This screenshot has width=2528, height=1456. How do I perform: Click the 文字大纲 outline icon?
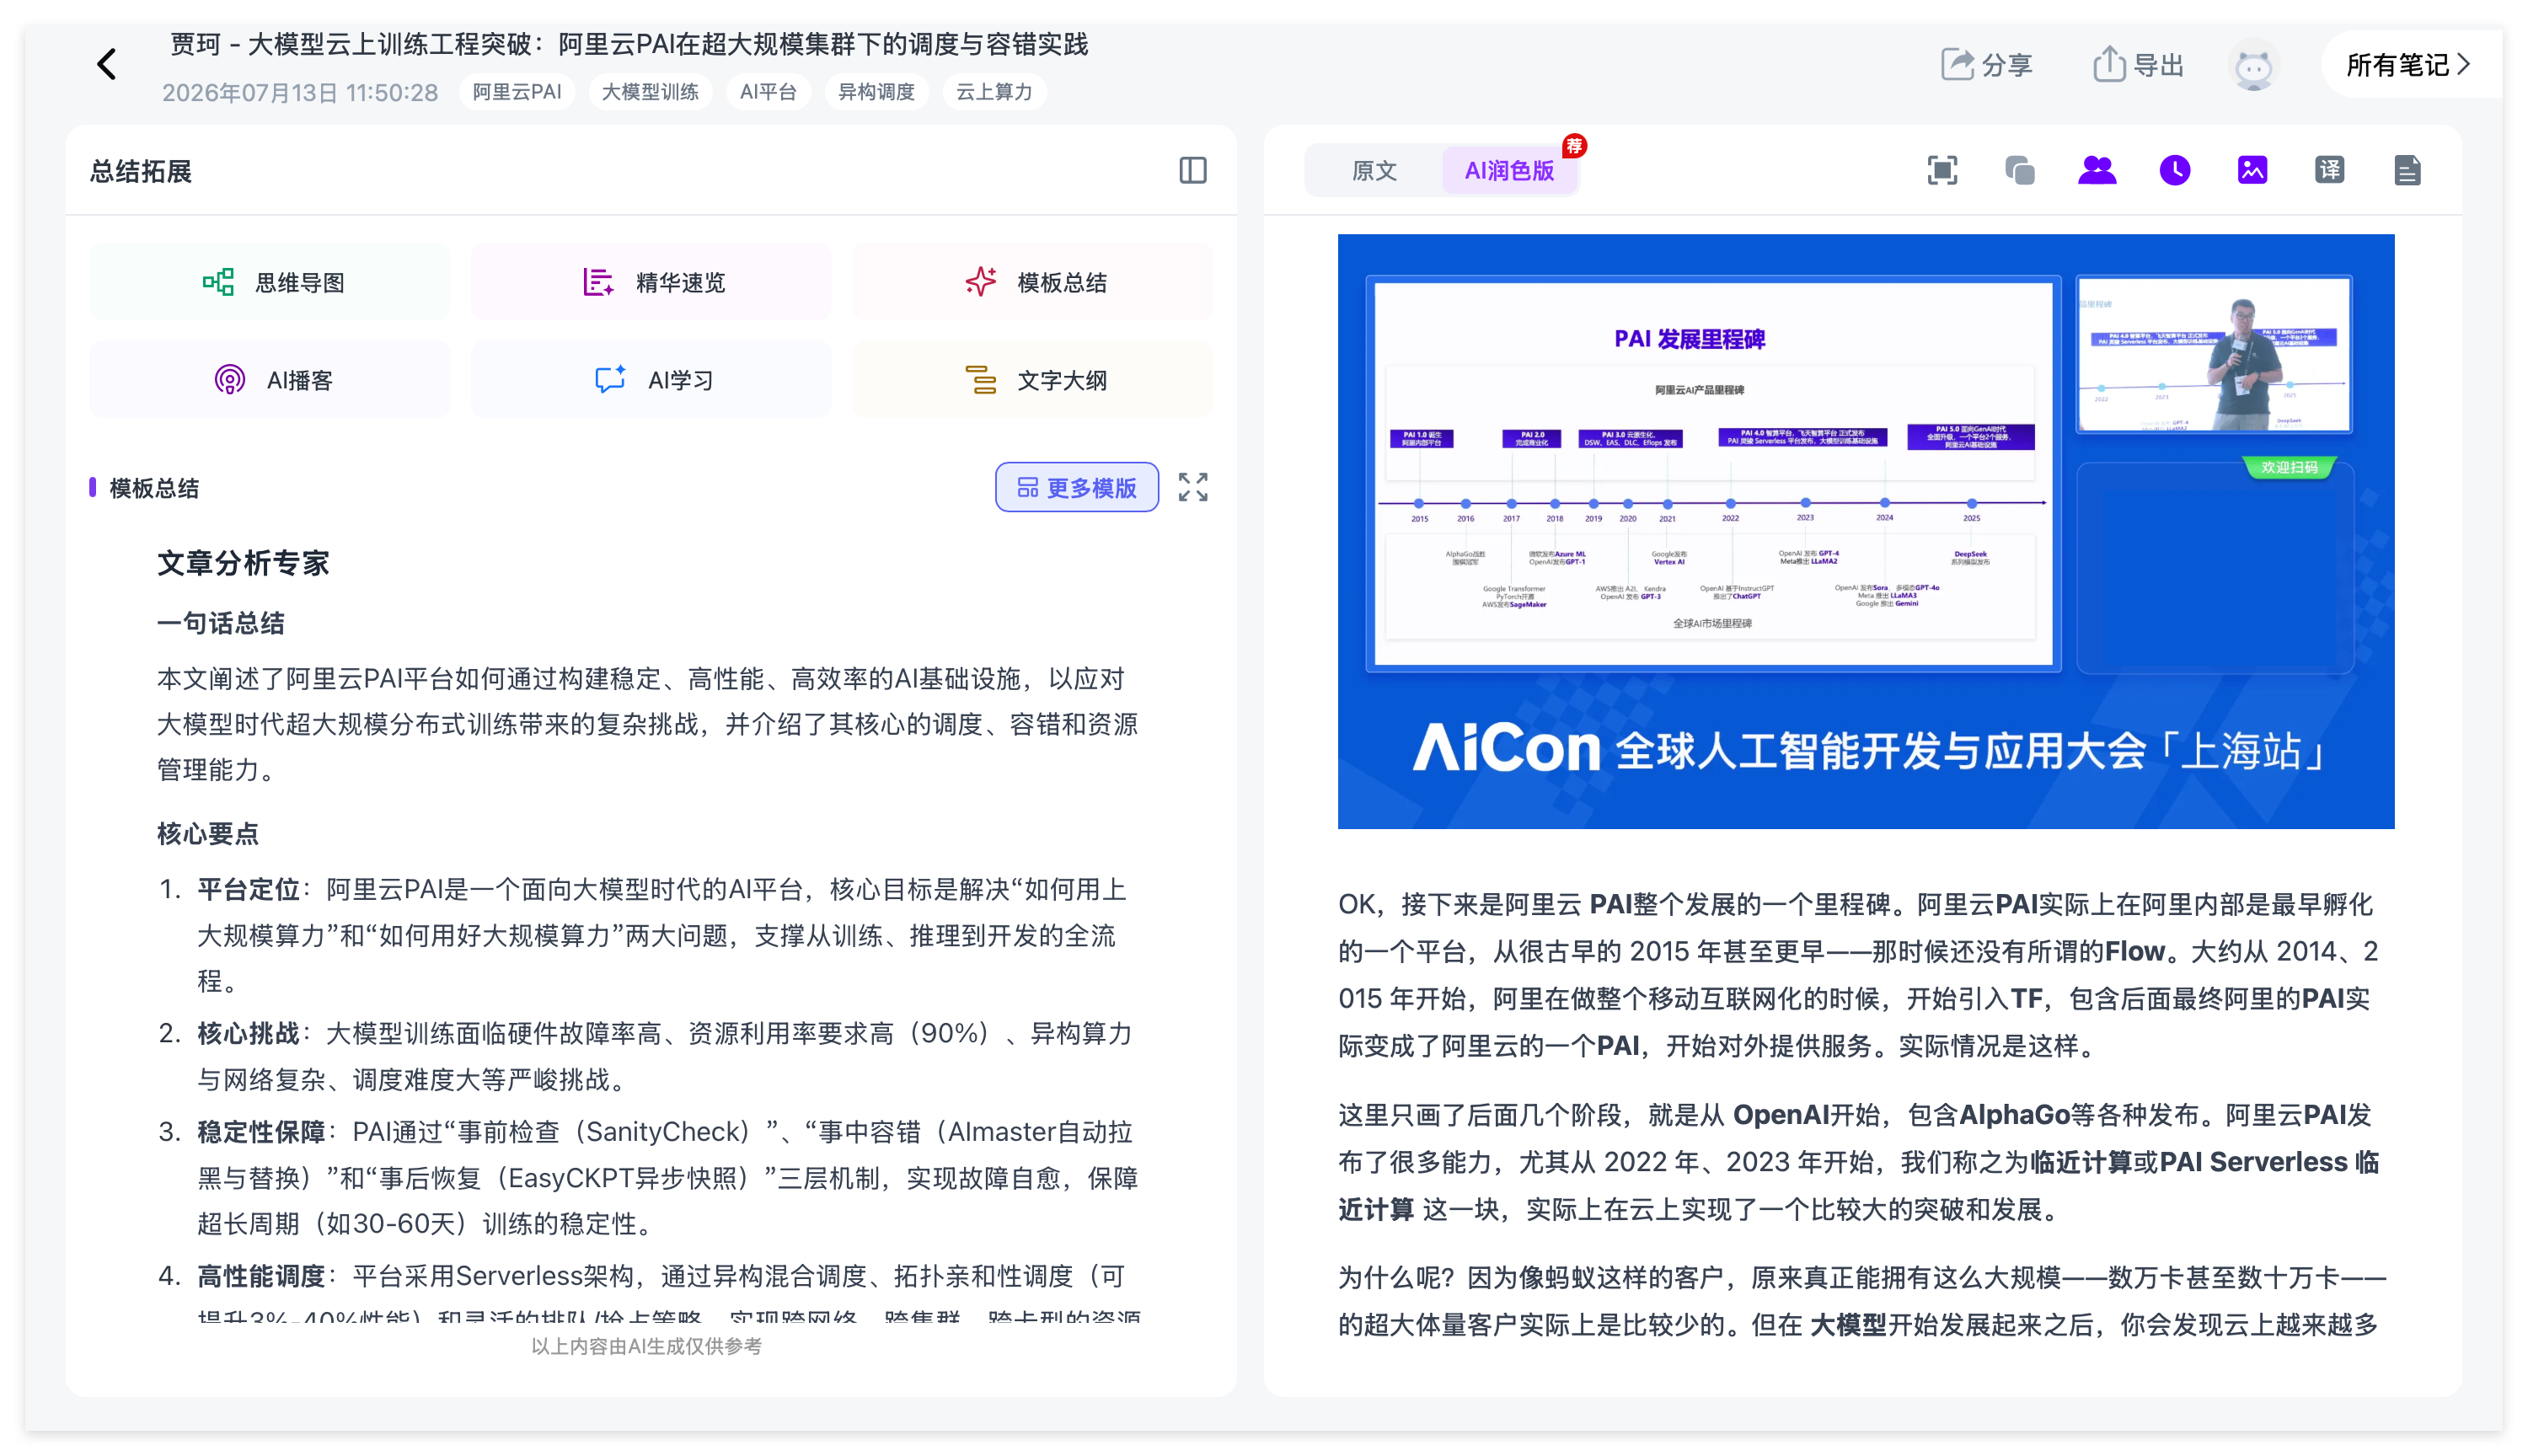pyautogui.click(x=980, y=380)
